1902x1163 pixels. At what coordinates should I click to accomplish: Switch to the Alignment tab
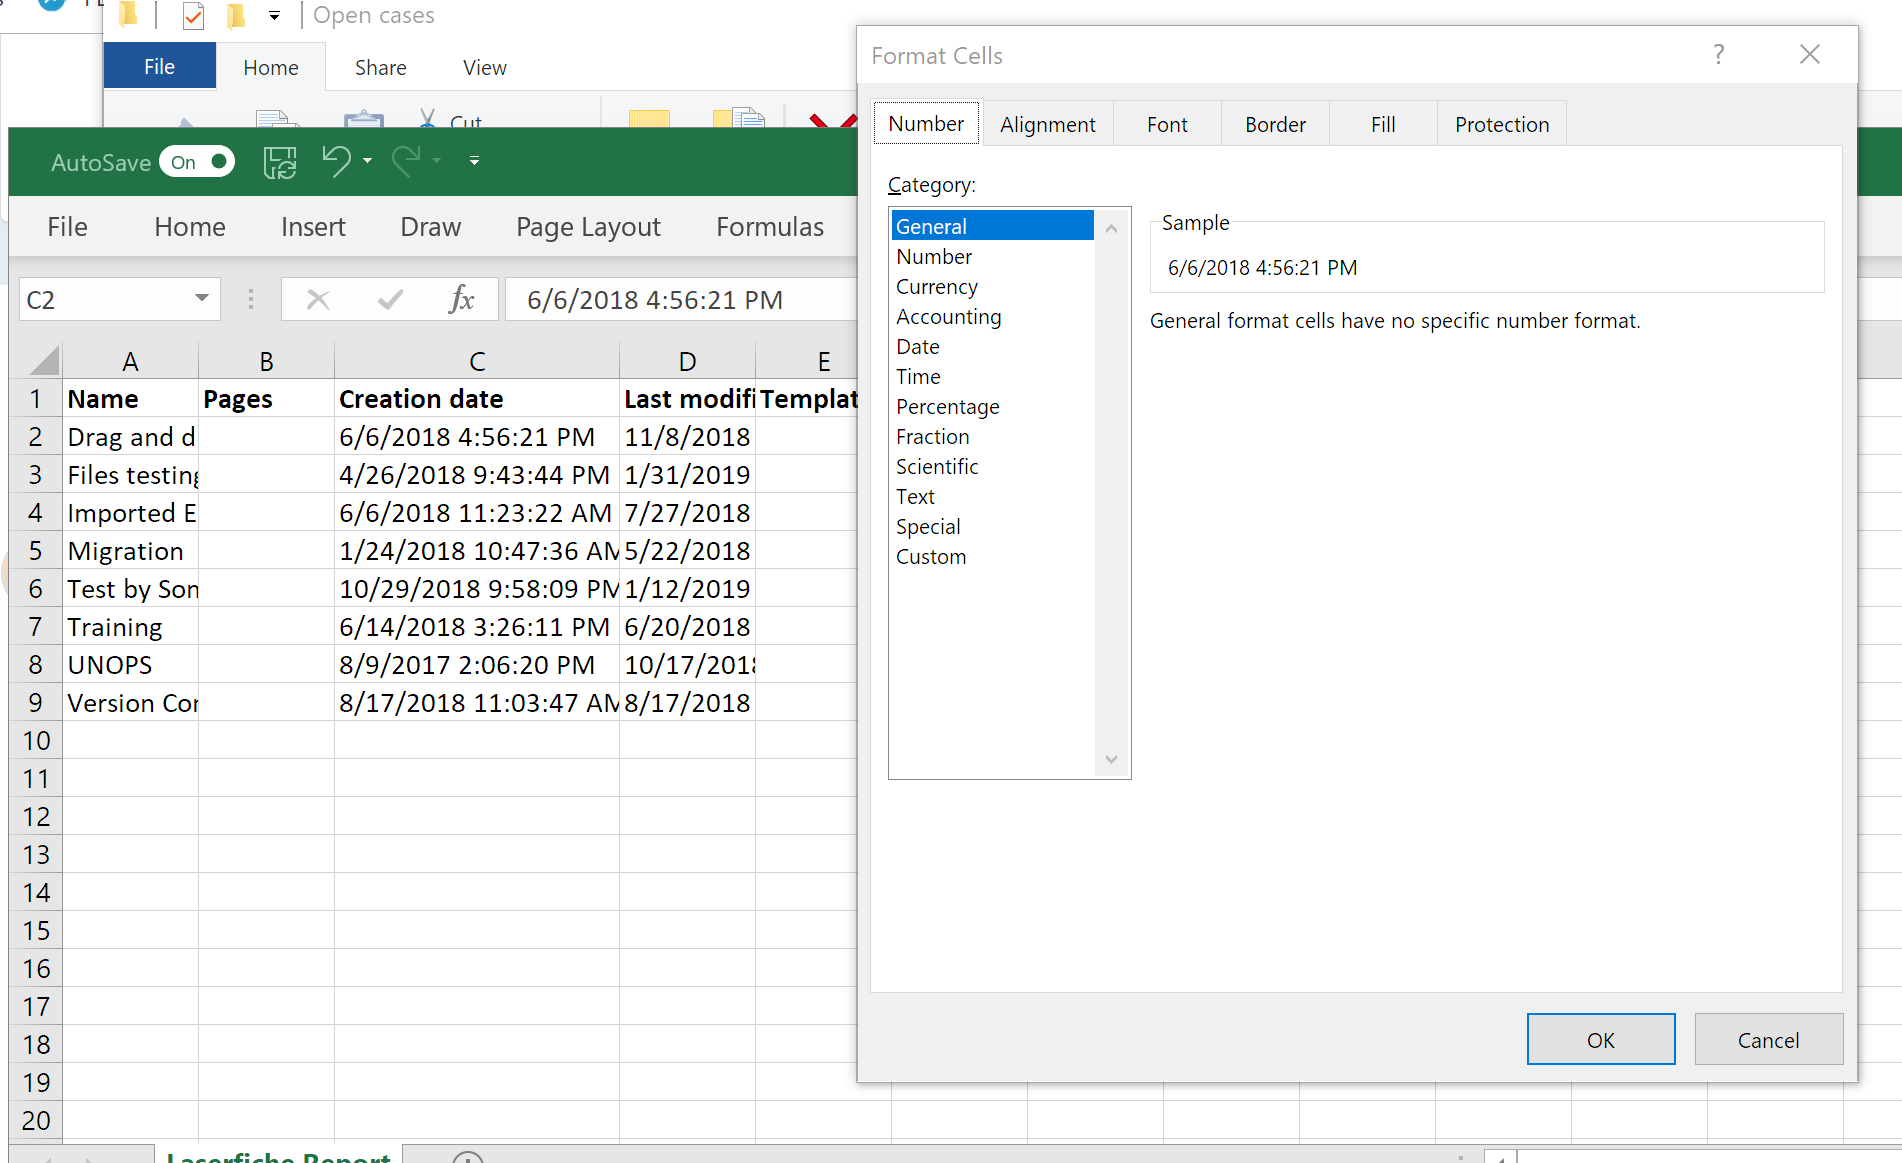1047,125
